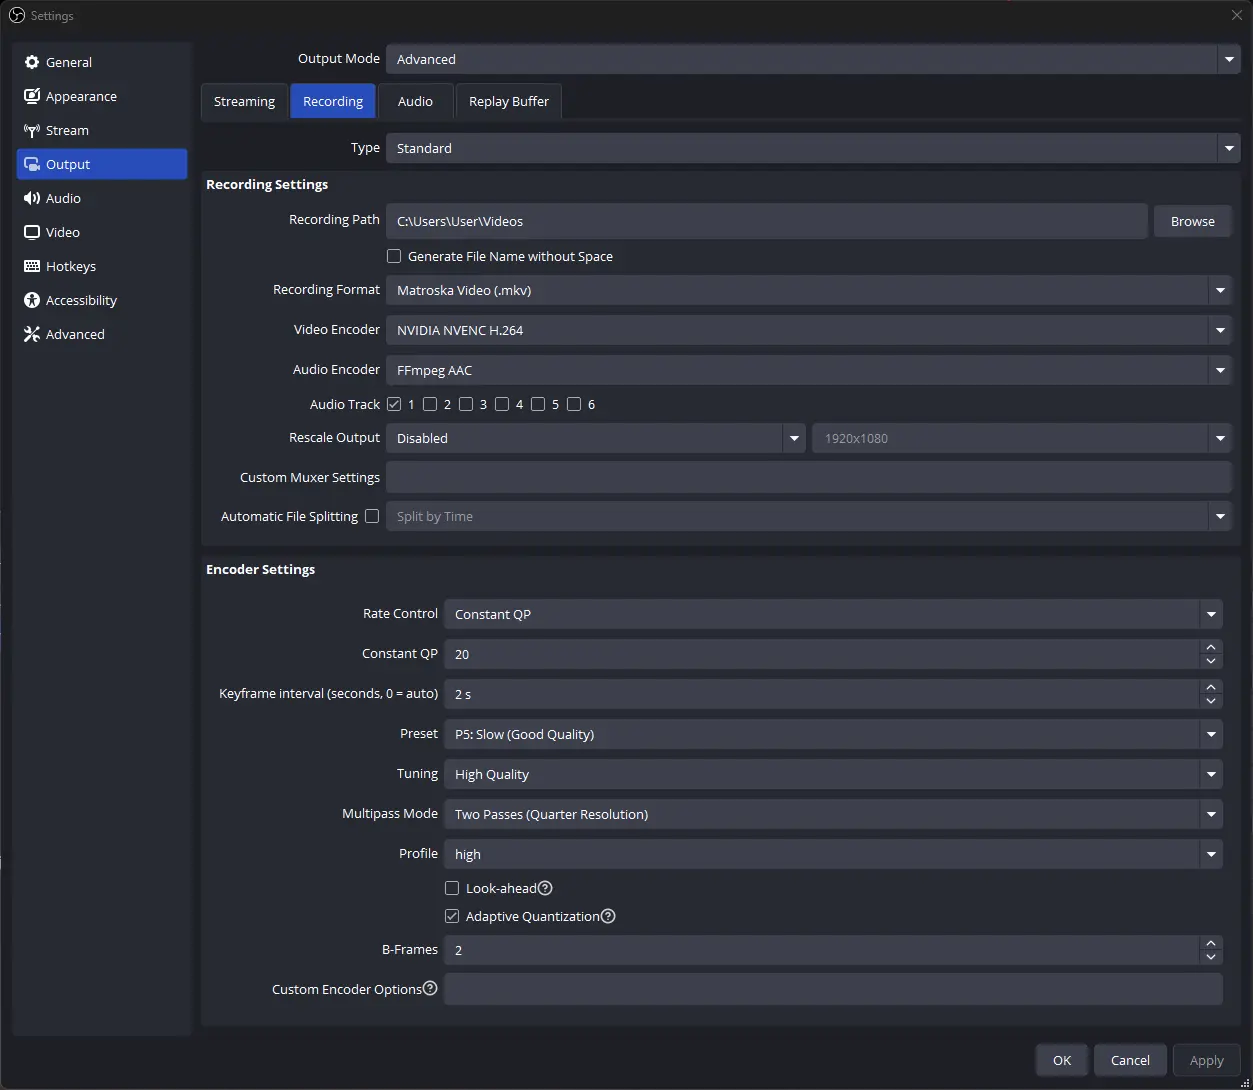Screen dimensions: 1253x1090
Task: Select the Appearance sidebar icon
Action: [32, 96]
